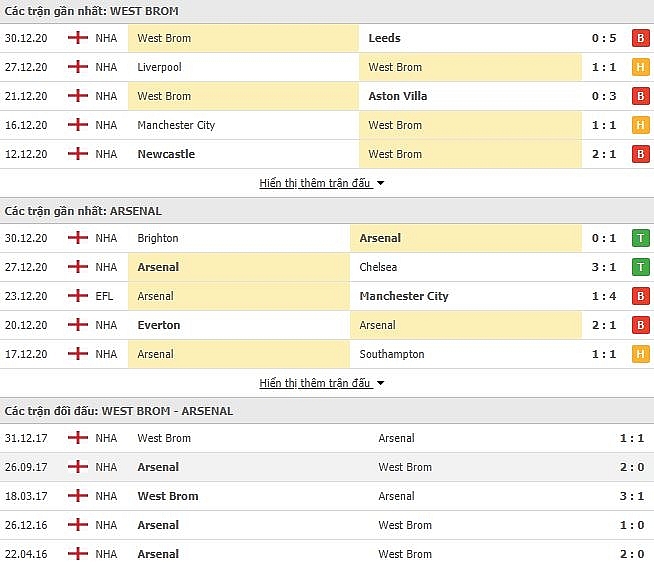Expand more West Brom matches with the dropdown arrow
The width and height of the screenshot is (654, 566).
click(x=380, y=183)
